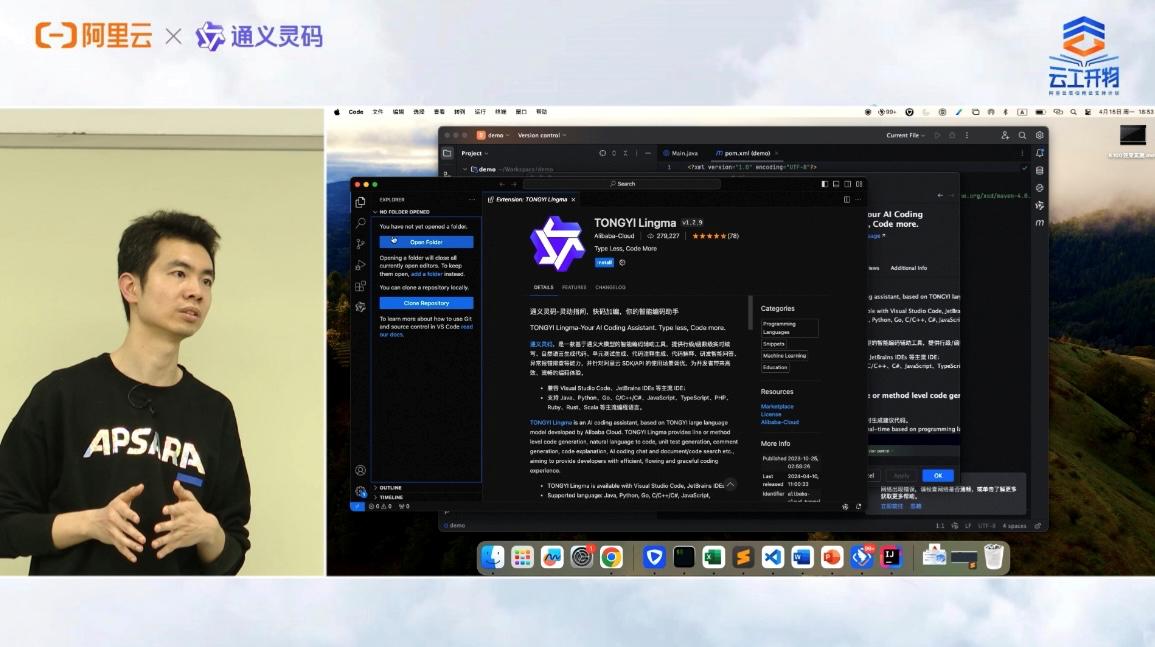The image size is (1155, 647).
Task: Expand the TIMELINE section
Action: tap(390, 497)
